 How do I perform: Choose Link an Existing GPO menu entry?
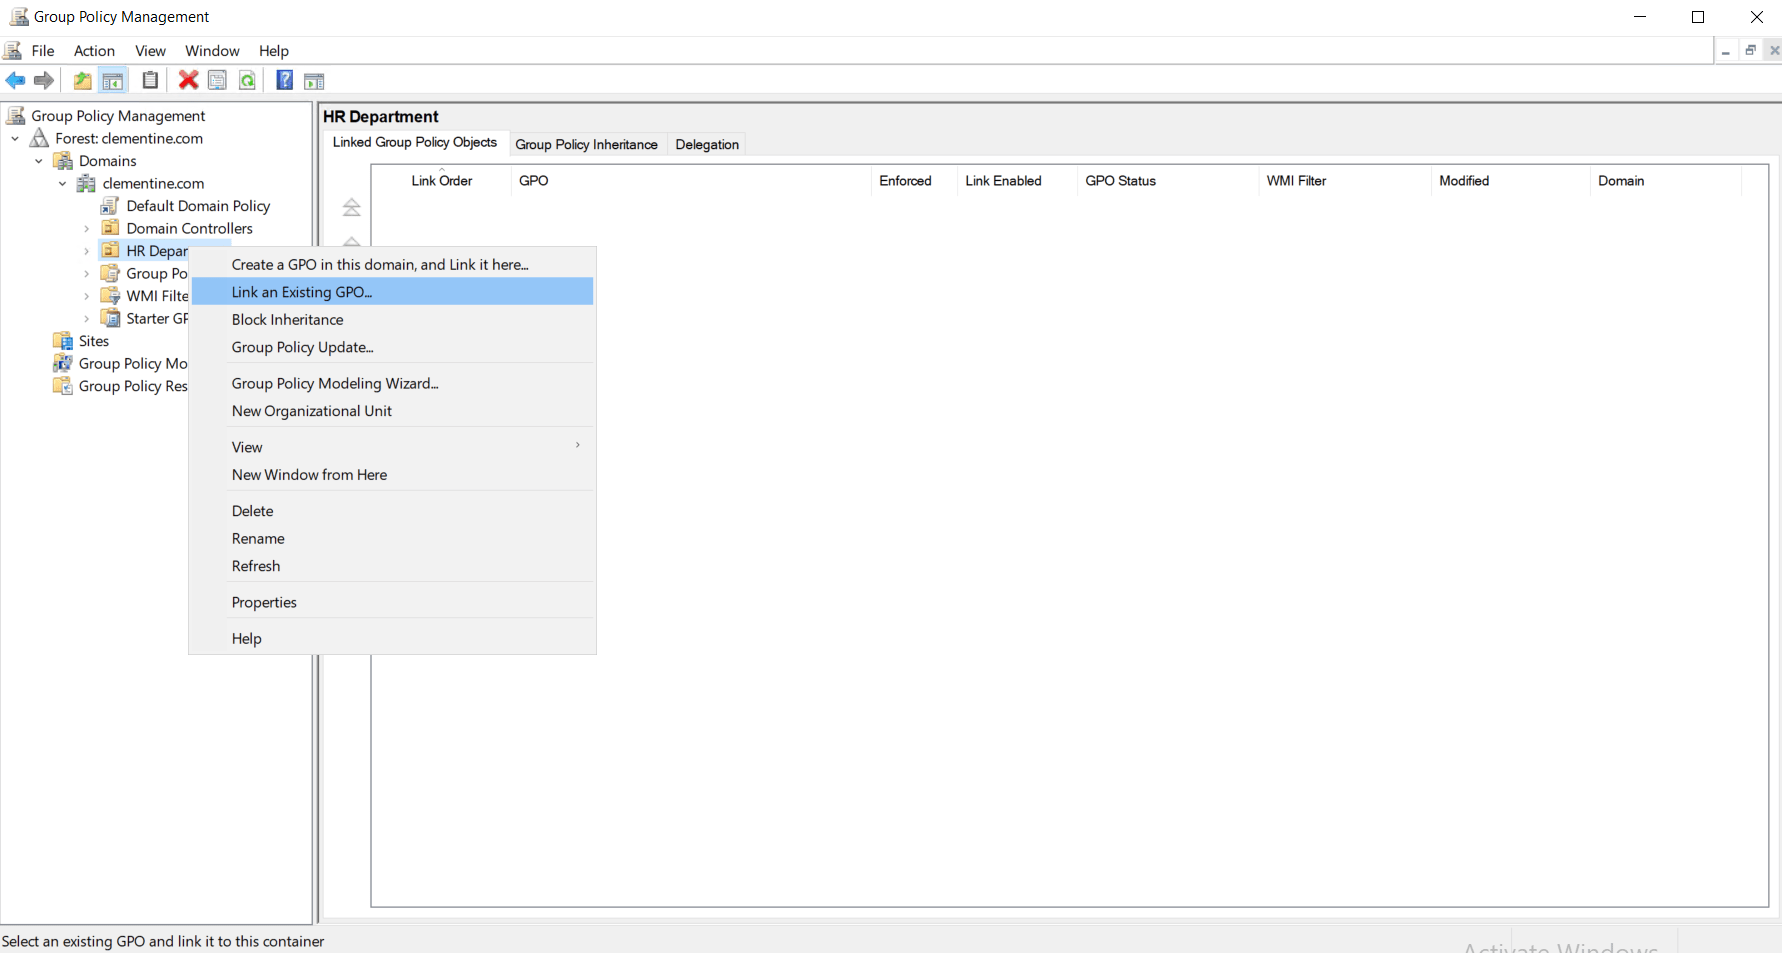[x=302, y=292]
